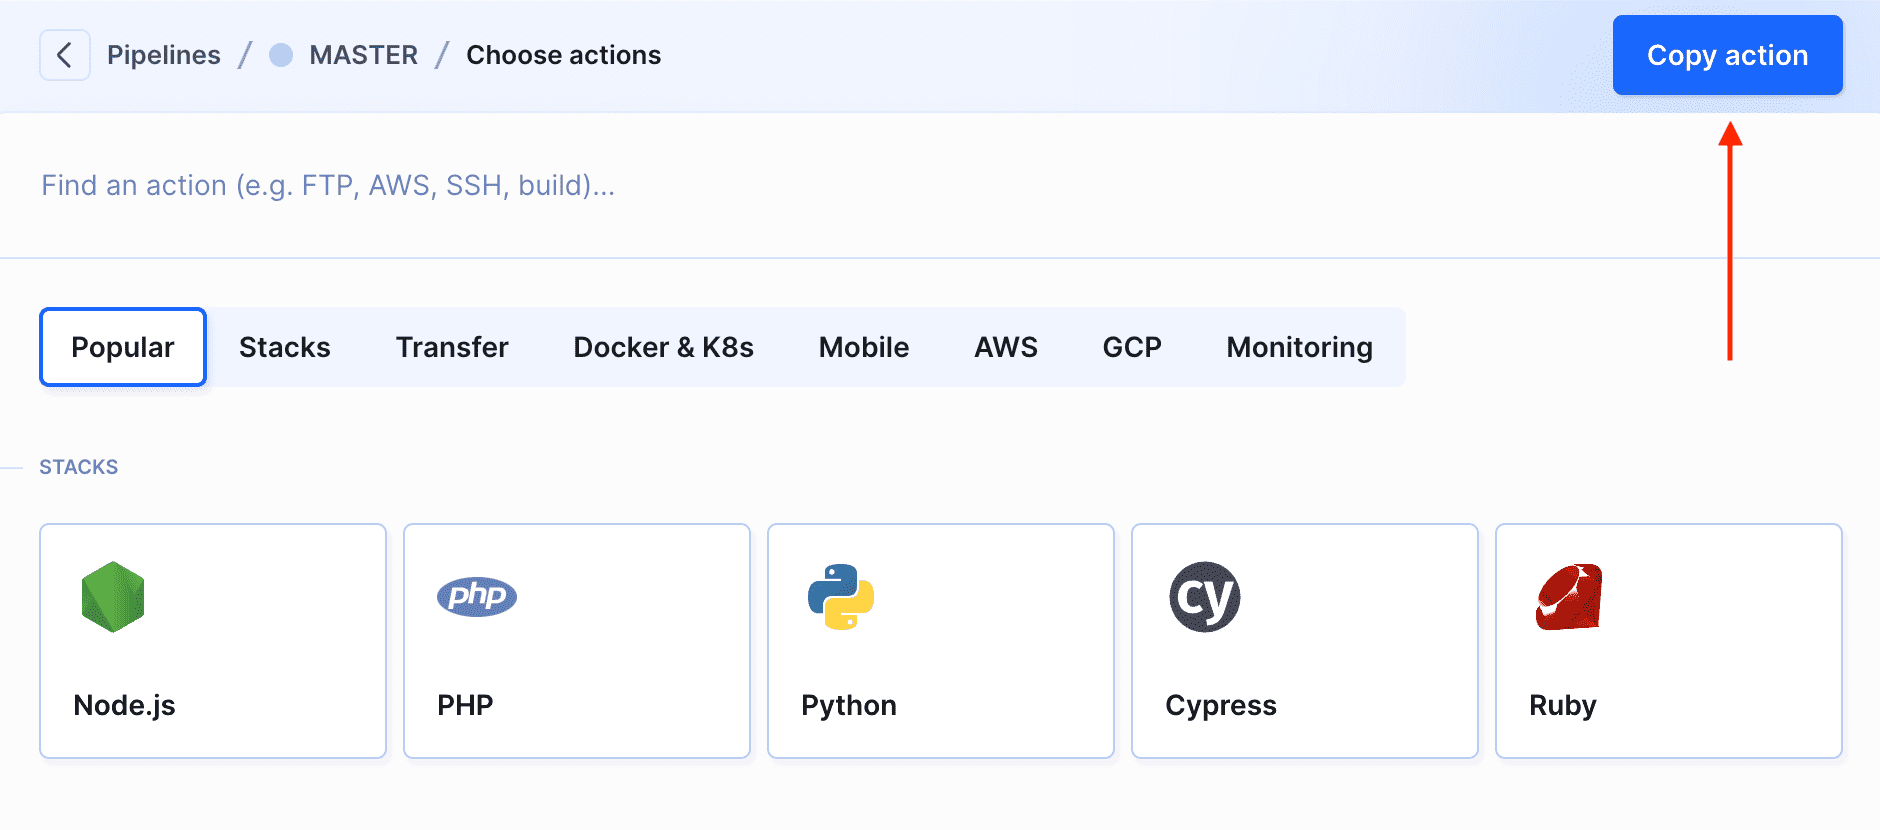This screenshot has height=830, width=1880.
Task: Choose the Node.js action card
Action: [213, 641]
